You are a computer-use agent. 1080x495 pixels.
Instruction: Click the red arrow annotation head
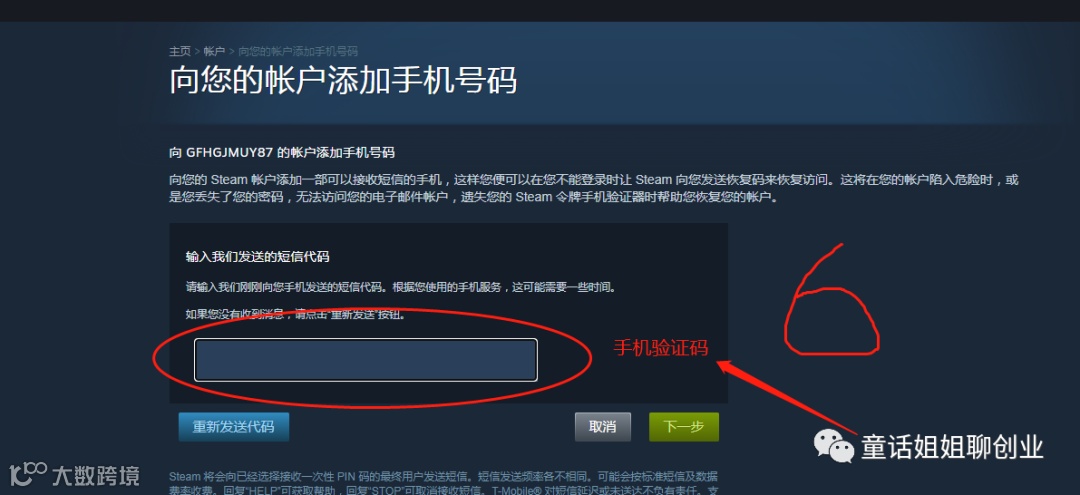[730, 368]
